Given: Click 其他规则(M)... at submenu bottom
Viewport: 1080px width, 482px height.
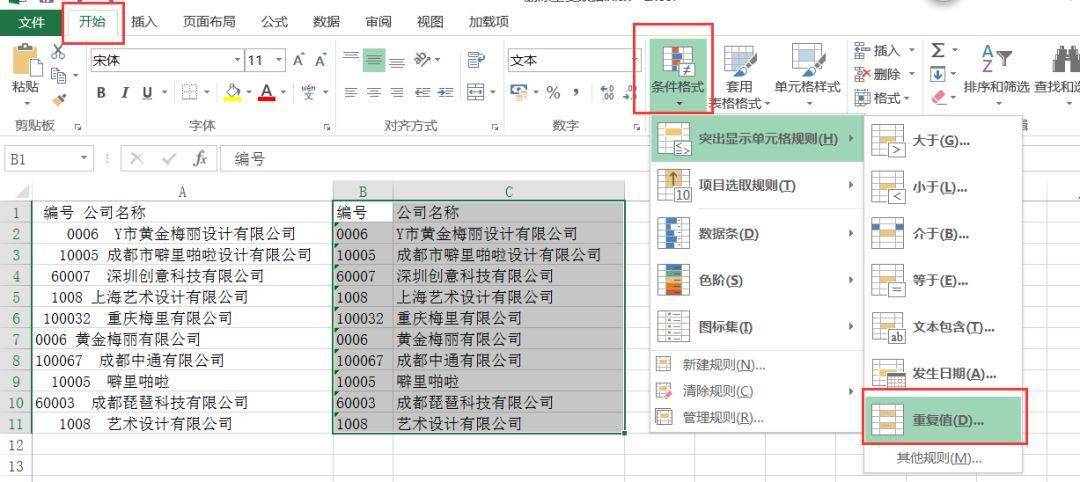Looking at the screenshot, I should coord(939,458).
